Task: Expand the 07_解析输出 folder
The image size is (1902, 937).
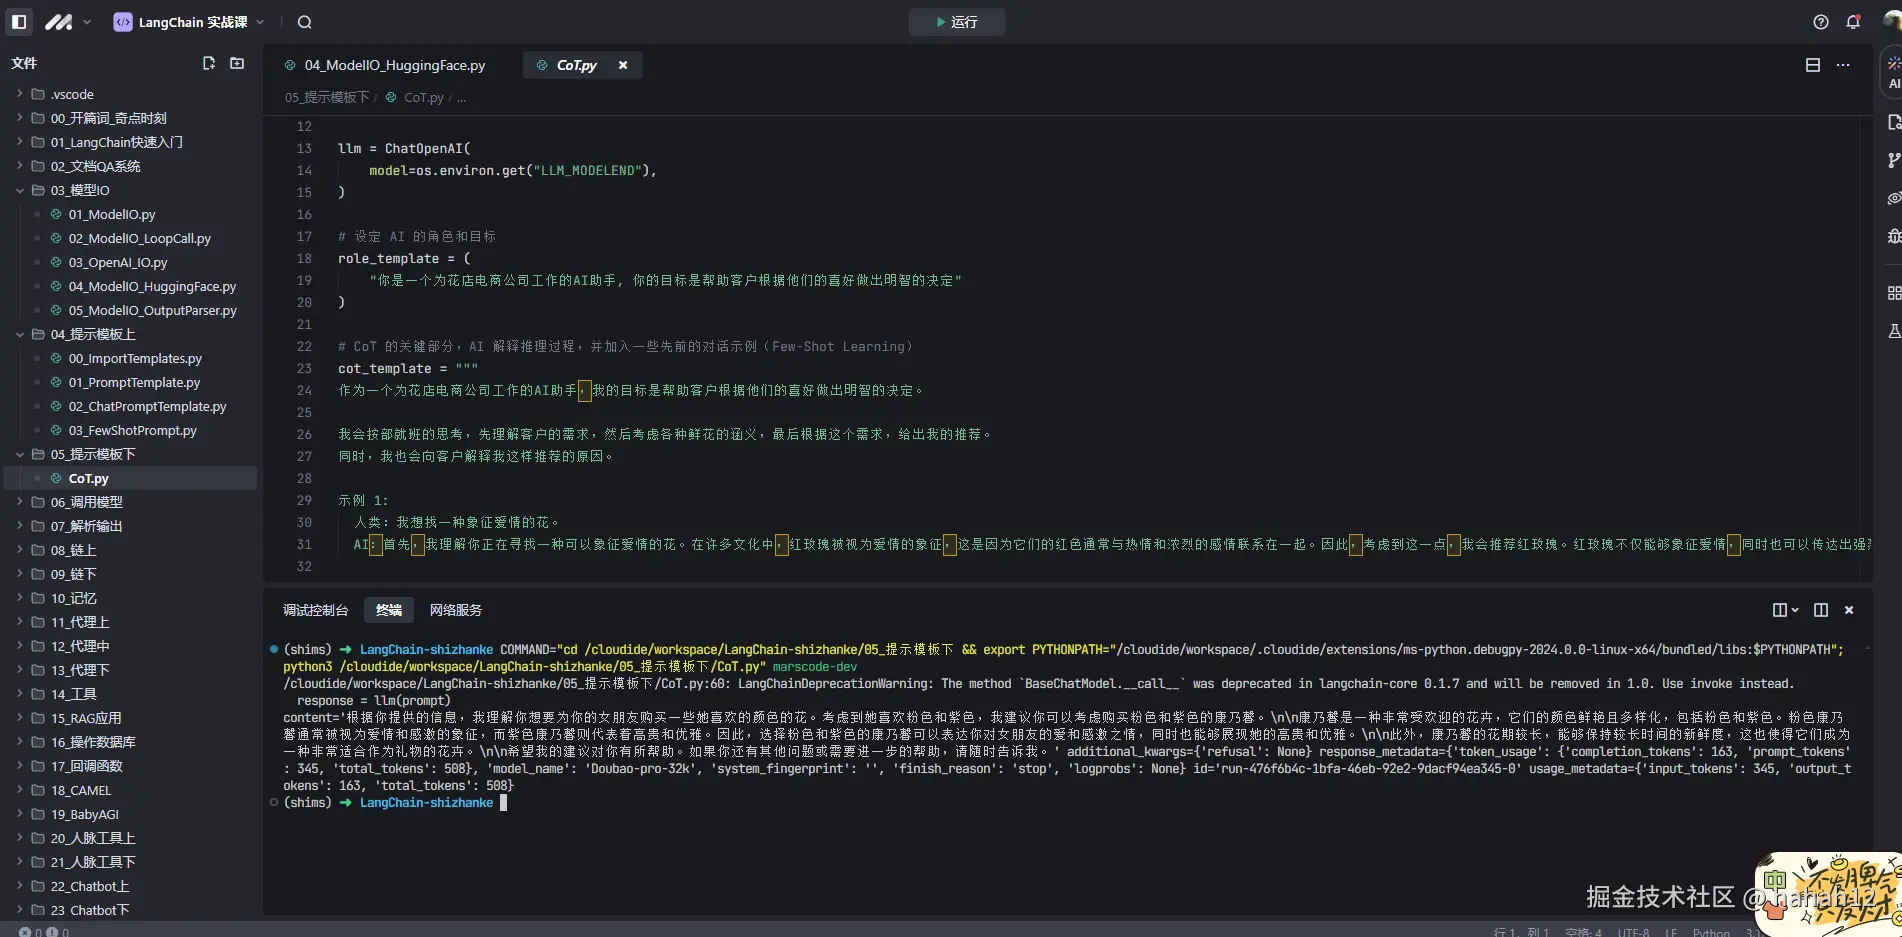Action: click(130, 526)
